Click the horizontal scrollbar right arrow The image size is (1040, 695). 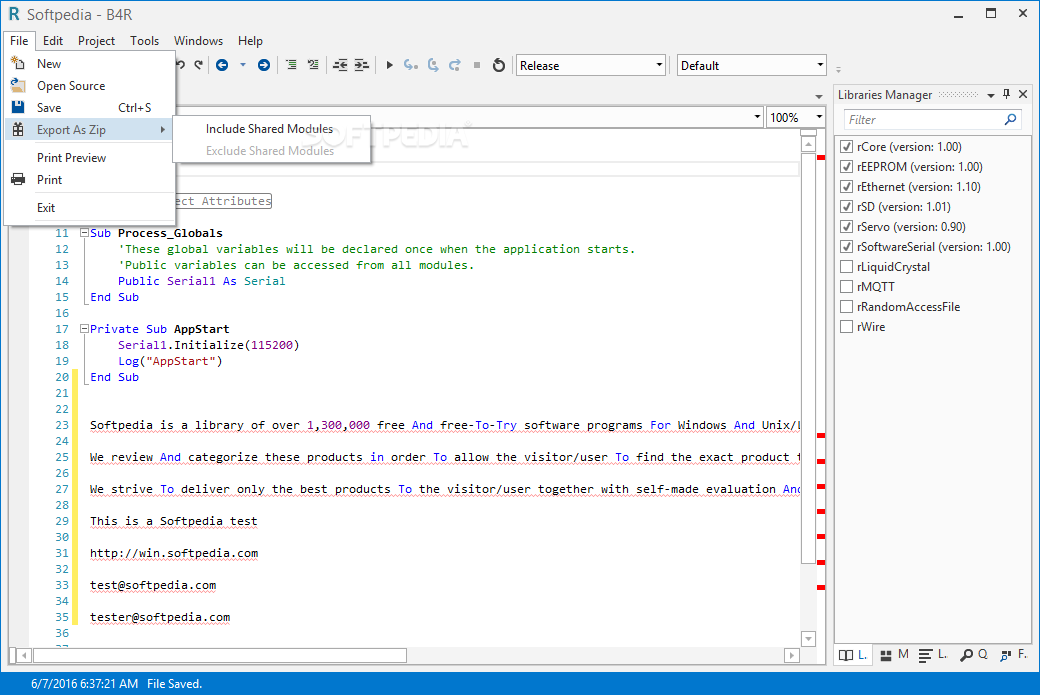pyautogui.click(x=791, y=655)
